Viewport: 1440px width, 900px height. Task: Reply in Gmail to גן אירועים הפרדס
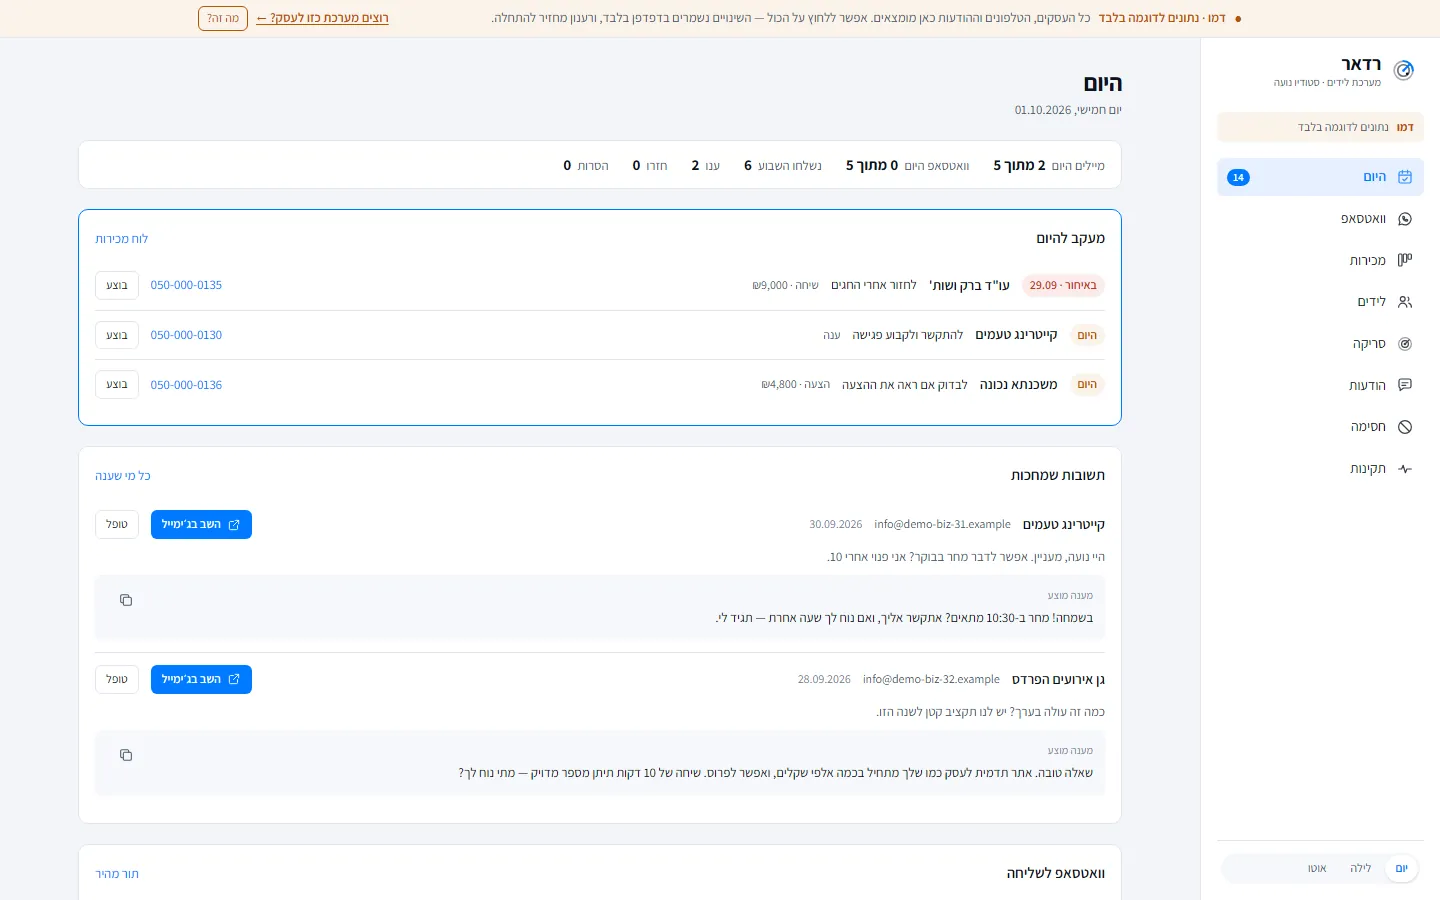(201, 679)
